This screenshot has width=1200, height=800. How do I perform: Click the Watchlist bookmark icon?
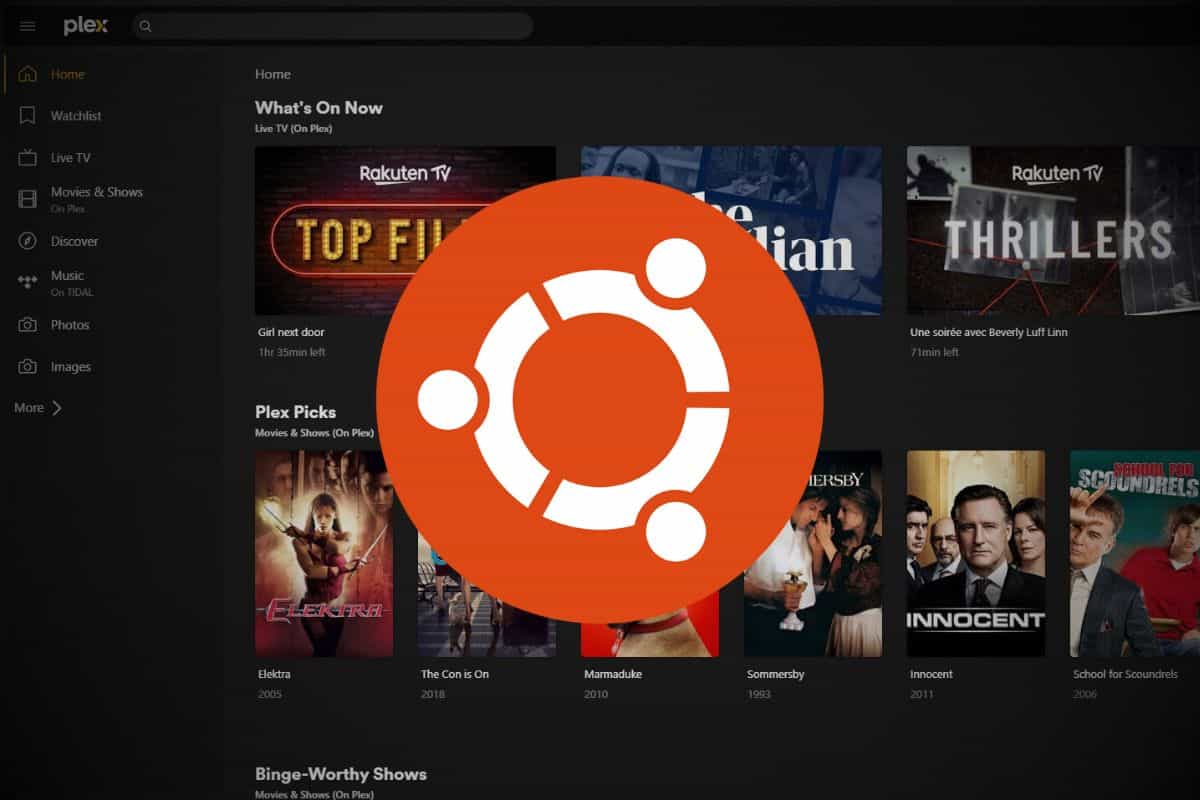click(x=28, y=116)
